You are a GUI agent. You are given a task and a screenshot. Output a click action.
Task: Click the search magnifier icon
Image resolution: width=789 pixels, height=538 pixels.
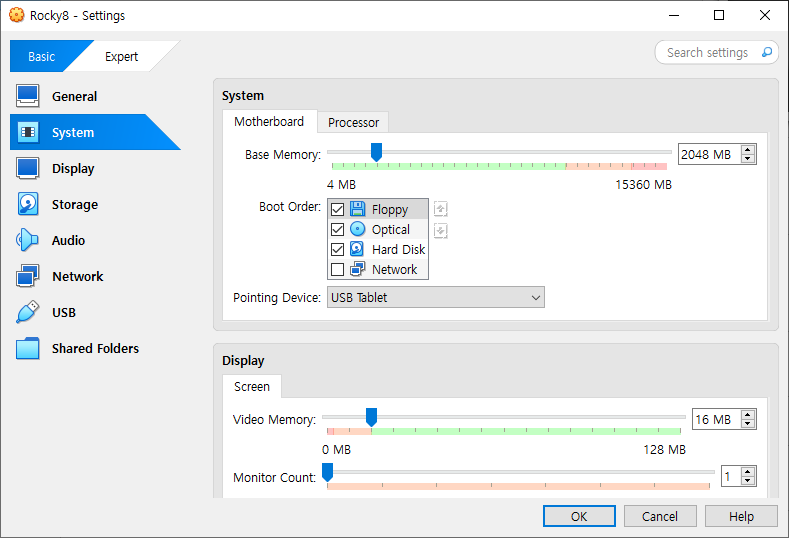pyautogui.click(x=766, y=52)
